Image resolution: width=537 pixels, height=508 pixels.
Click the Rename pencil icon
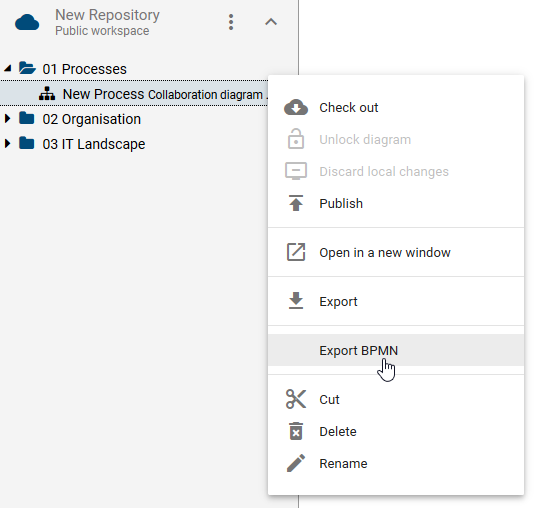[296, 463]
